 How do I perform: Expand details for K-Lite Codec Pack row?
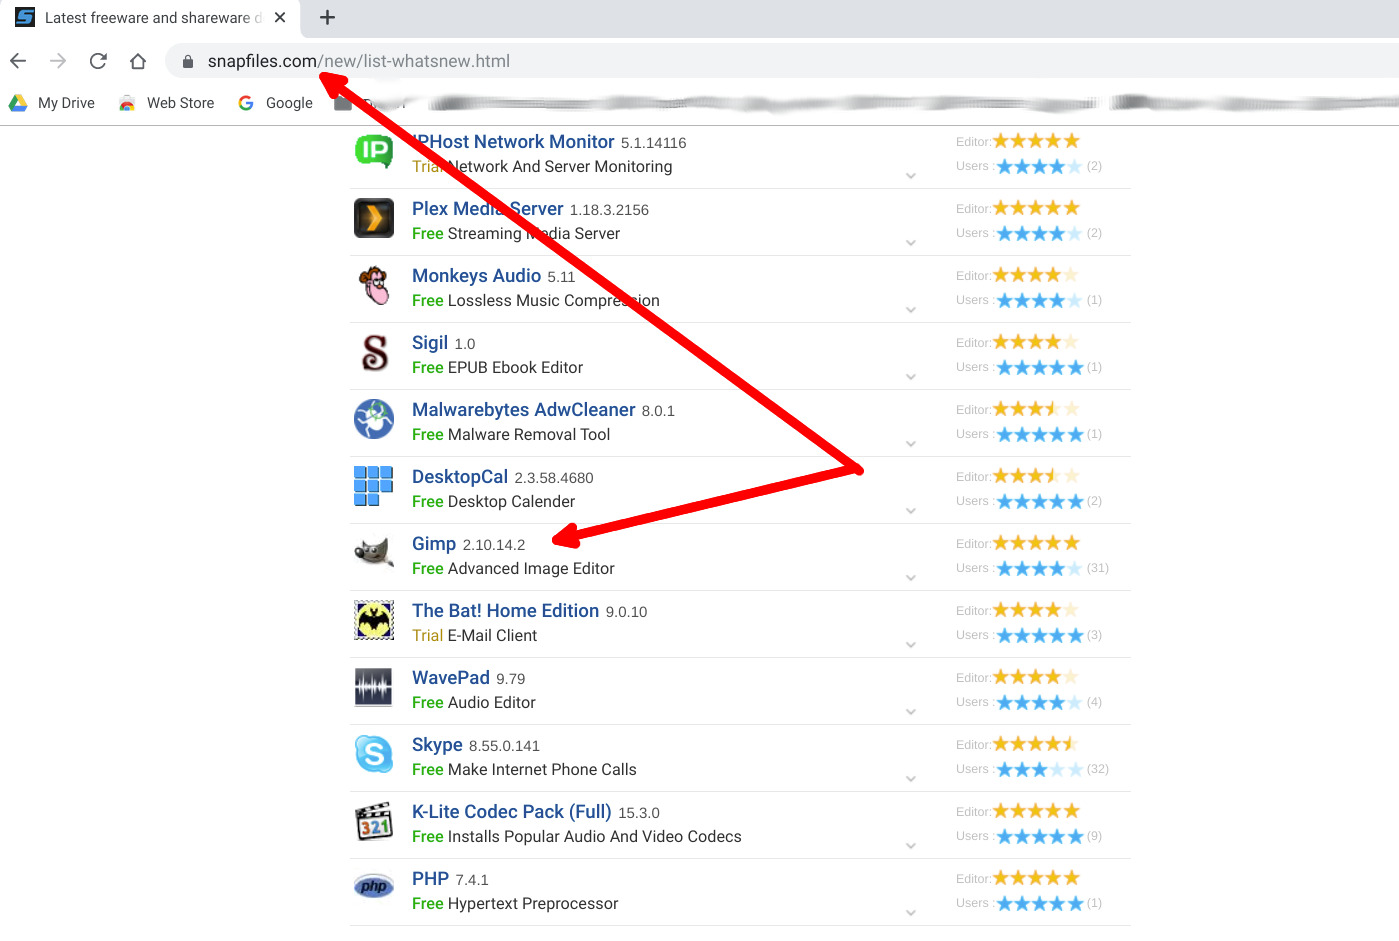pyautogui.click(x=911, y=846)
